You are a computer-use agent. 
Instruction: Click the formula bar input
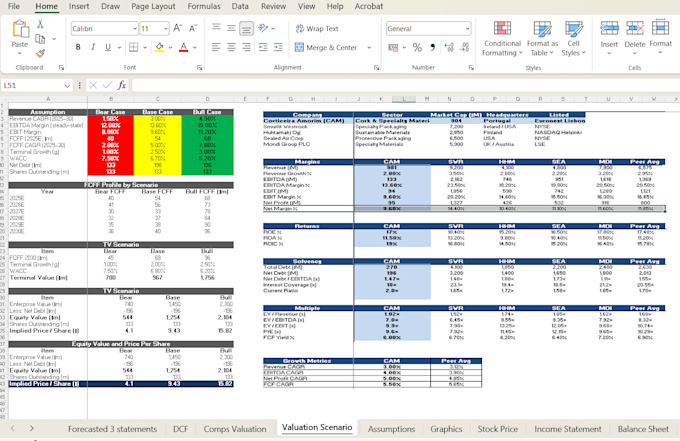click(x=405, y=85)
